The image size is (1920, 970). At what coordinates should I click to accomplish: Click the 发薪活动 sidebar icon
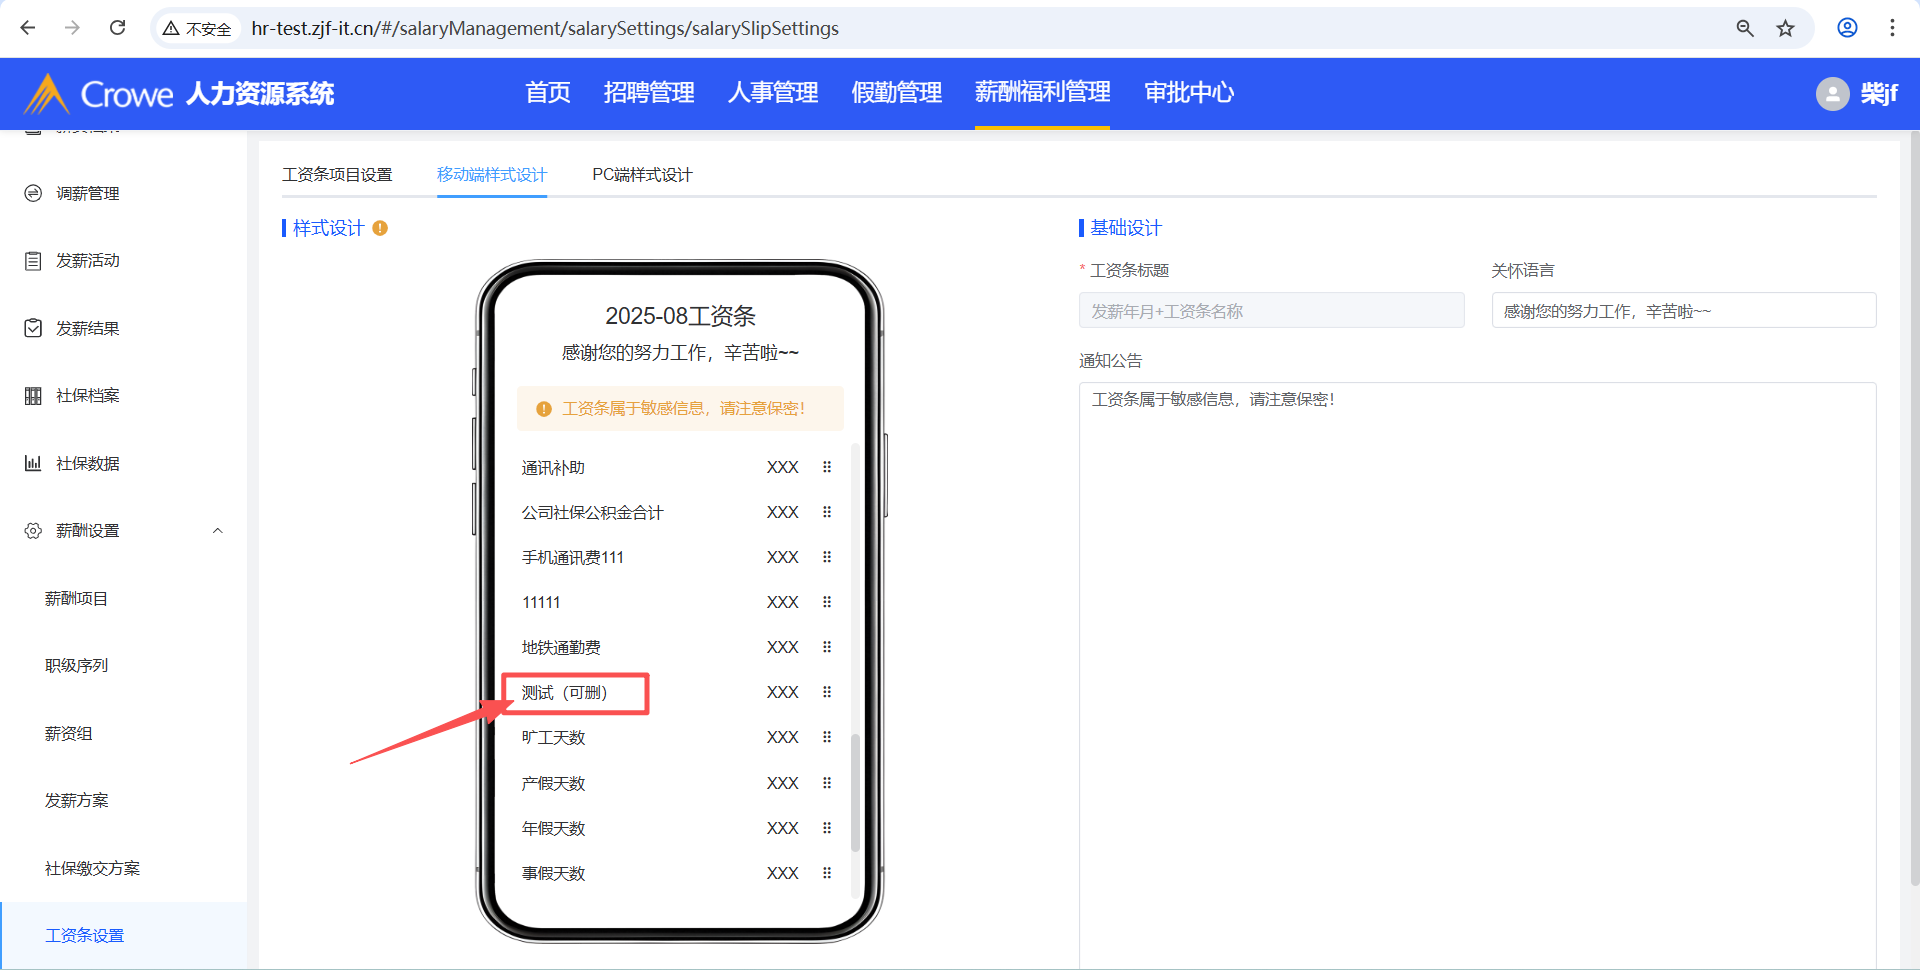[33, 261]
